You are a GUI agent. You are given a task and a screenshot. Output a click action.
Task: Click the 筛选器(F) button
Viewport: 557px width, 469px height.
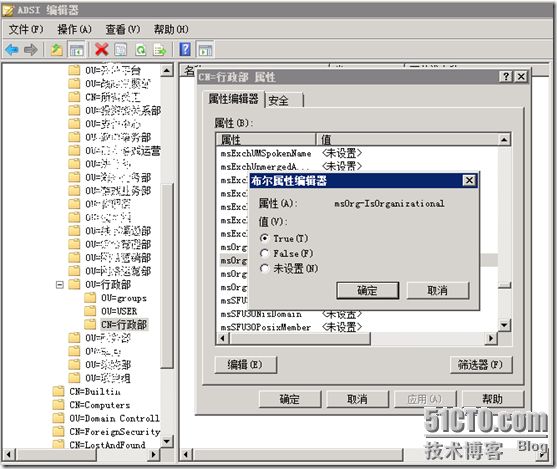point(480,365)
